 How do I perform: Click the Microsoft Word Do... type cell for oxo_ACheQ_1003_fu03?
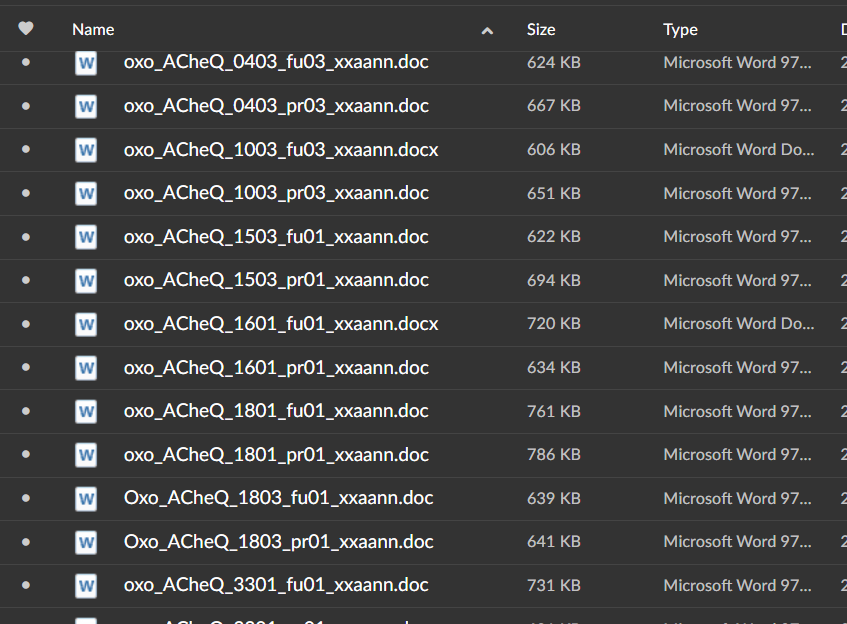point(738,149)
